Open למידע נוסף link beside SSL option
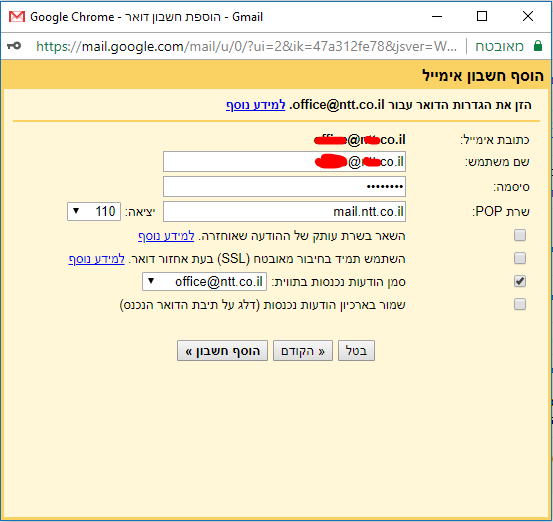This screenshot has width=553, height=522. point(96,259)
